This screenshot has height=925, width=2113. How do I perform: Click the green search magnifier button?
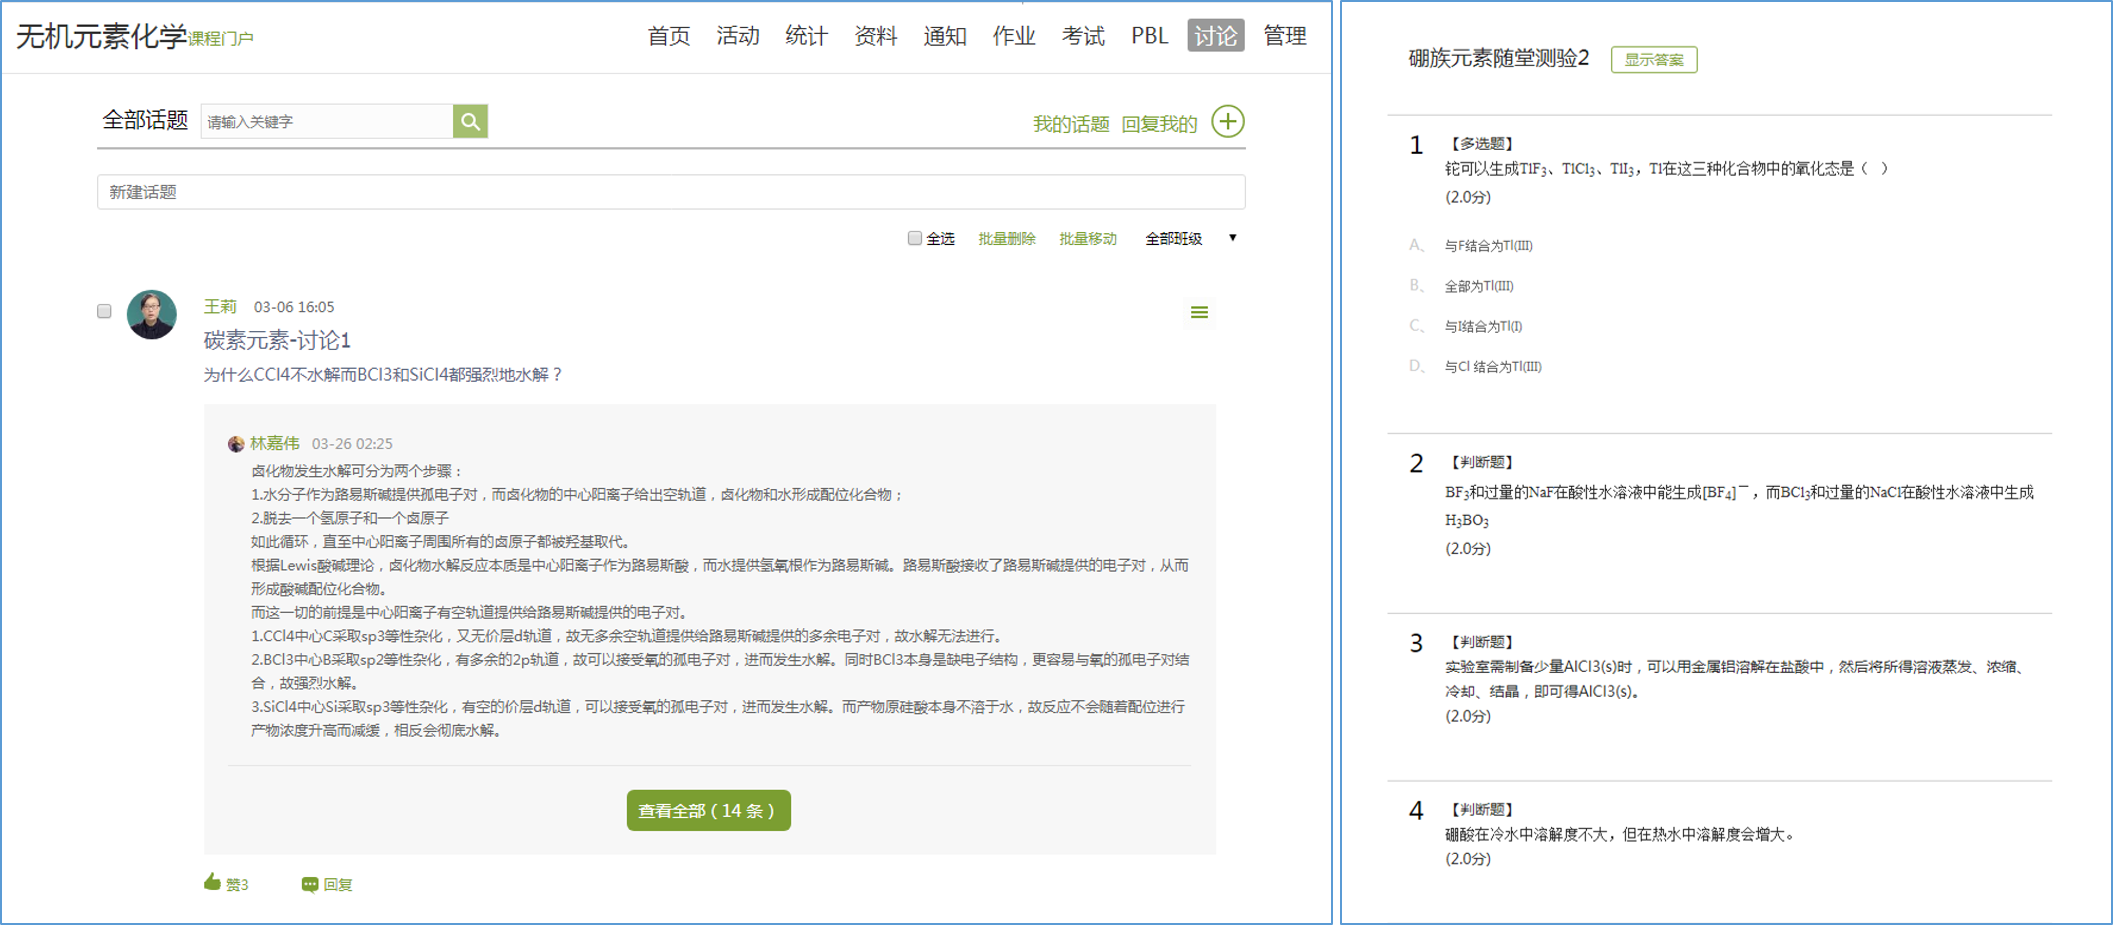pyautogui.click(x=470, y=122)
